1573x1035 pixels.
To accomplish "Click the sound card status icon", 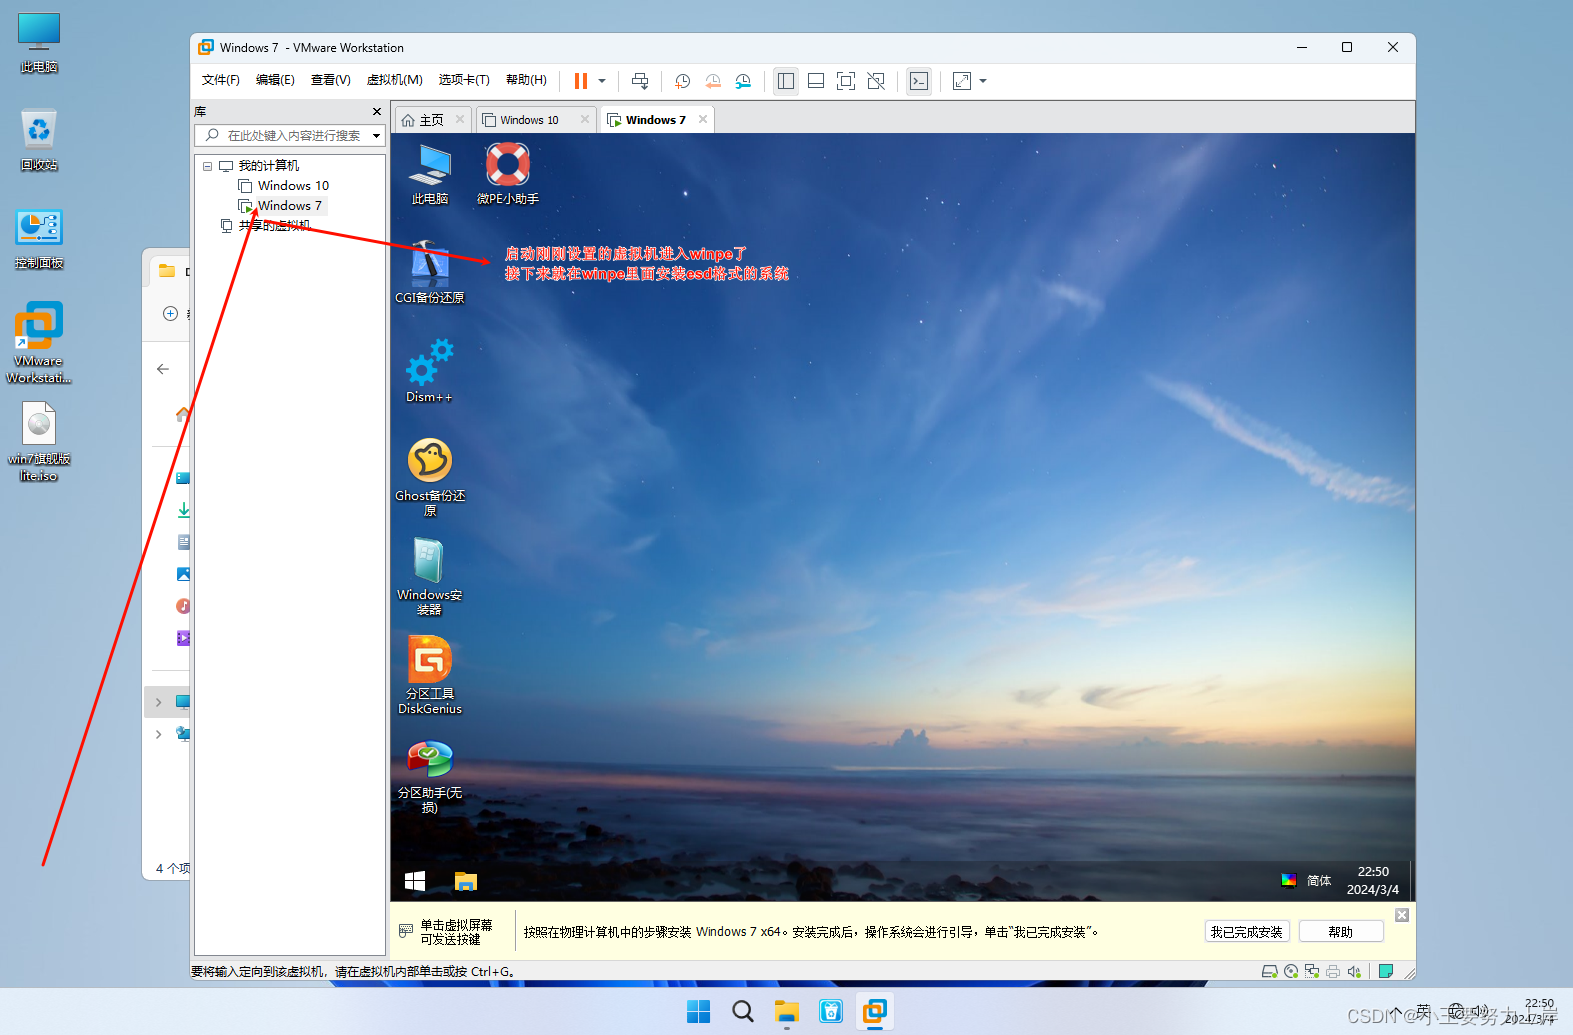I will pos(1354,971).
